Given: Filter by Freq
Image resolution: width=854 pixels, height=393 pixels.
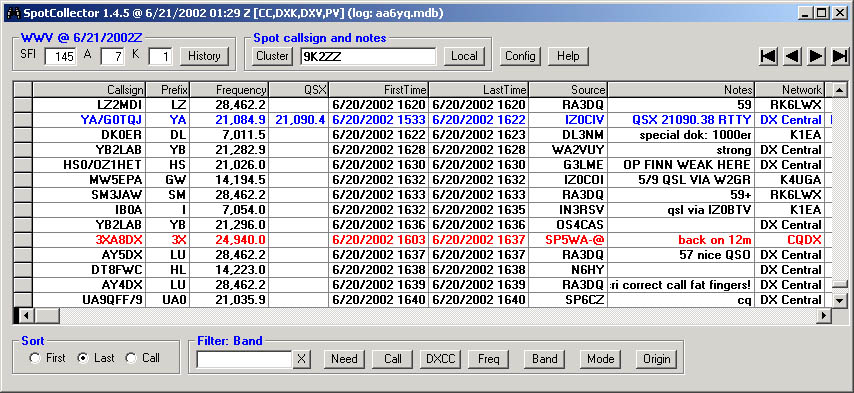Looking at the screenshot, I should [489, 358].
